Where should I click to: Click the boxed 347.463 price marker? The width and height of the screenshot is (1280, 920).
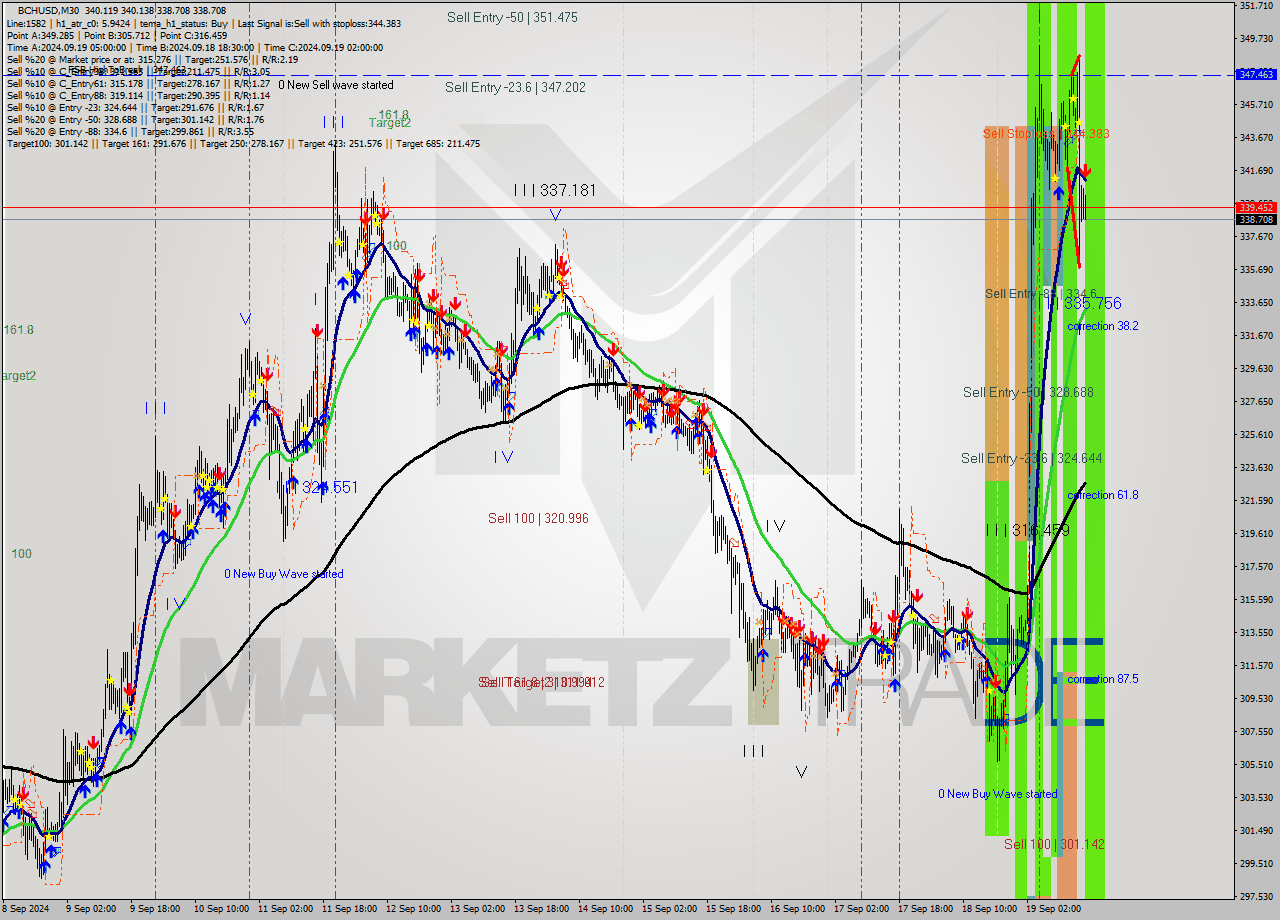(x=1255, y=74)
